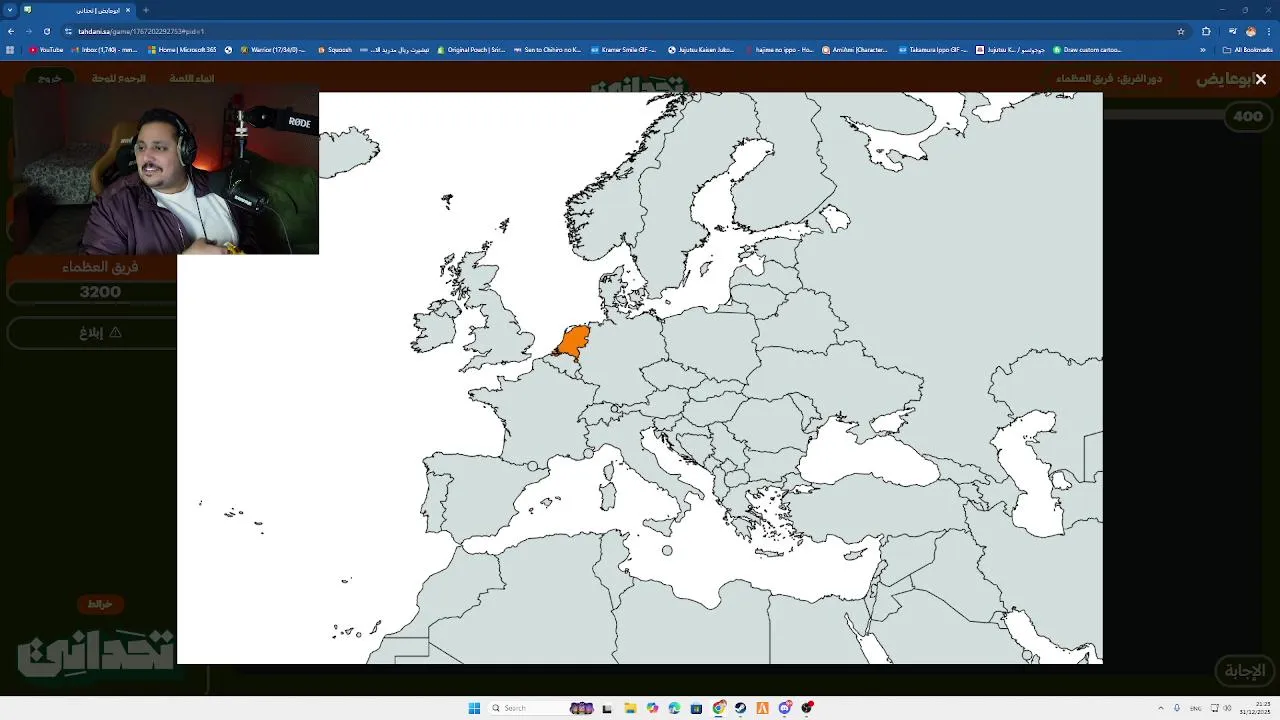The width and height of the screenshot is (1280, 720).
Task: Open the Inbox mail bookmark
Action: [105, 49]
